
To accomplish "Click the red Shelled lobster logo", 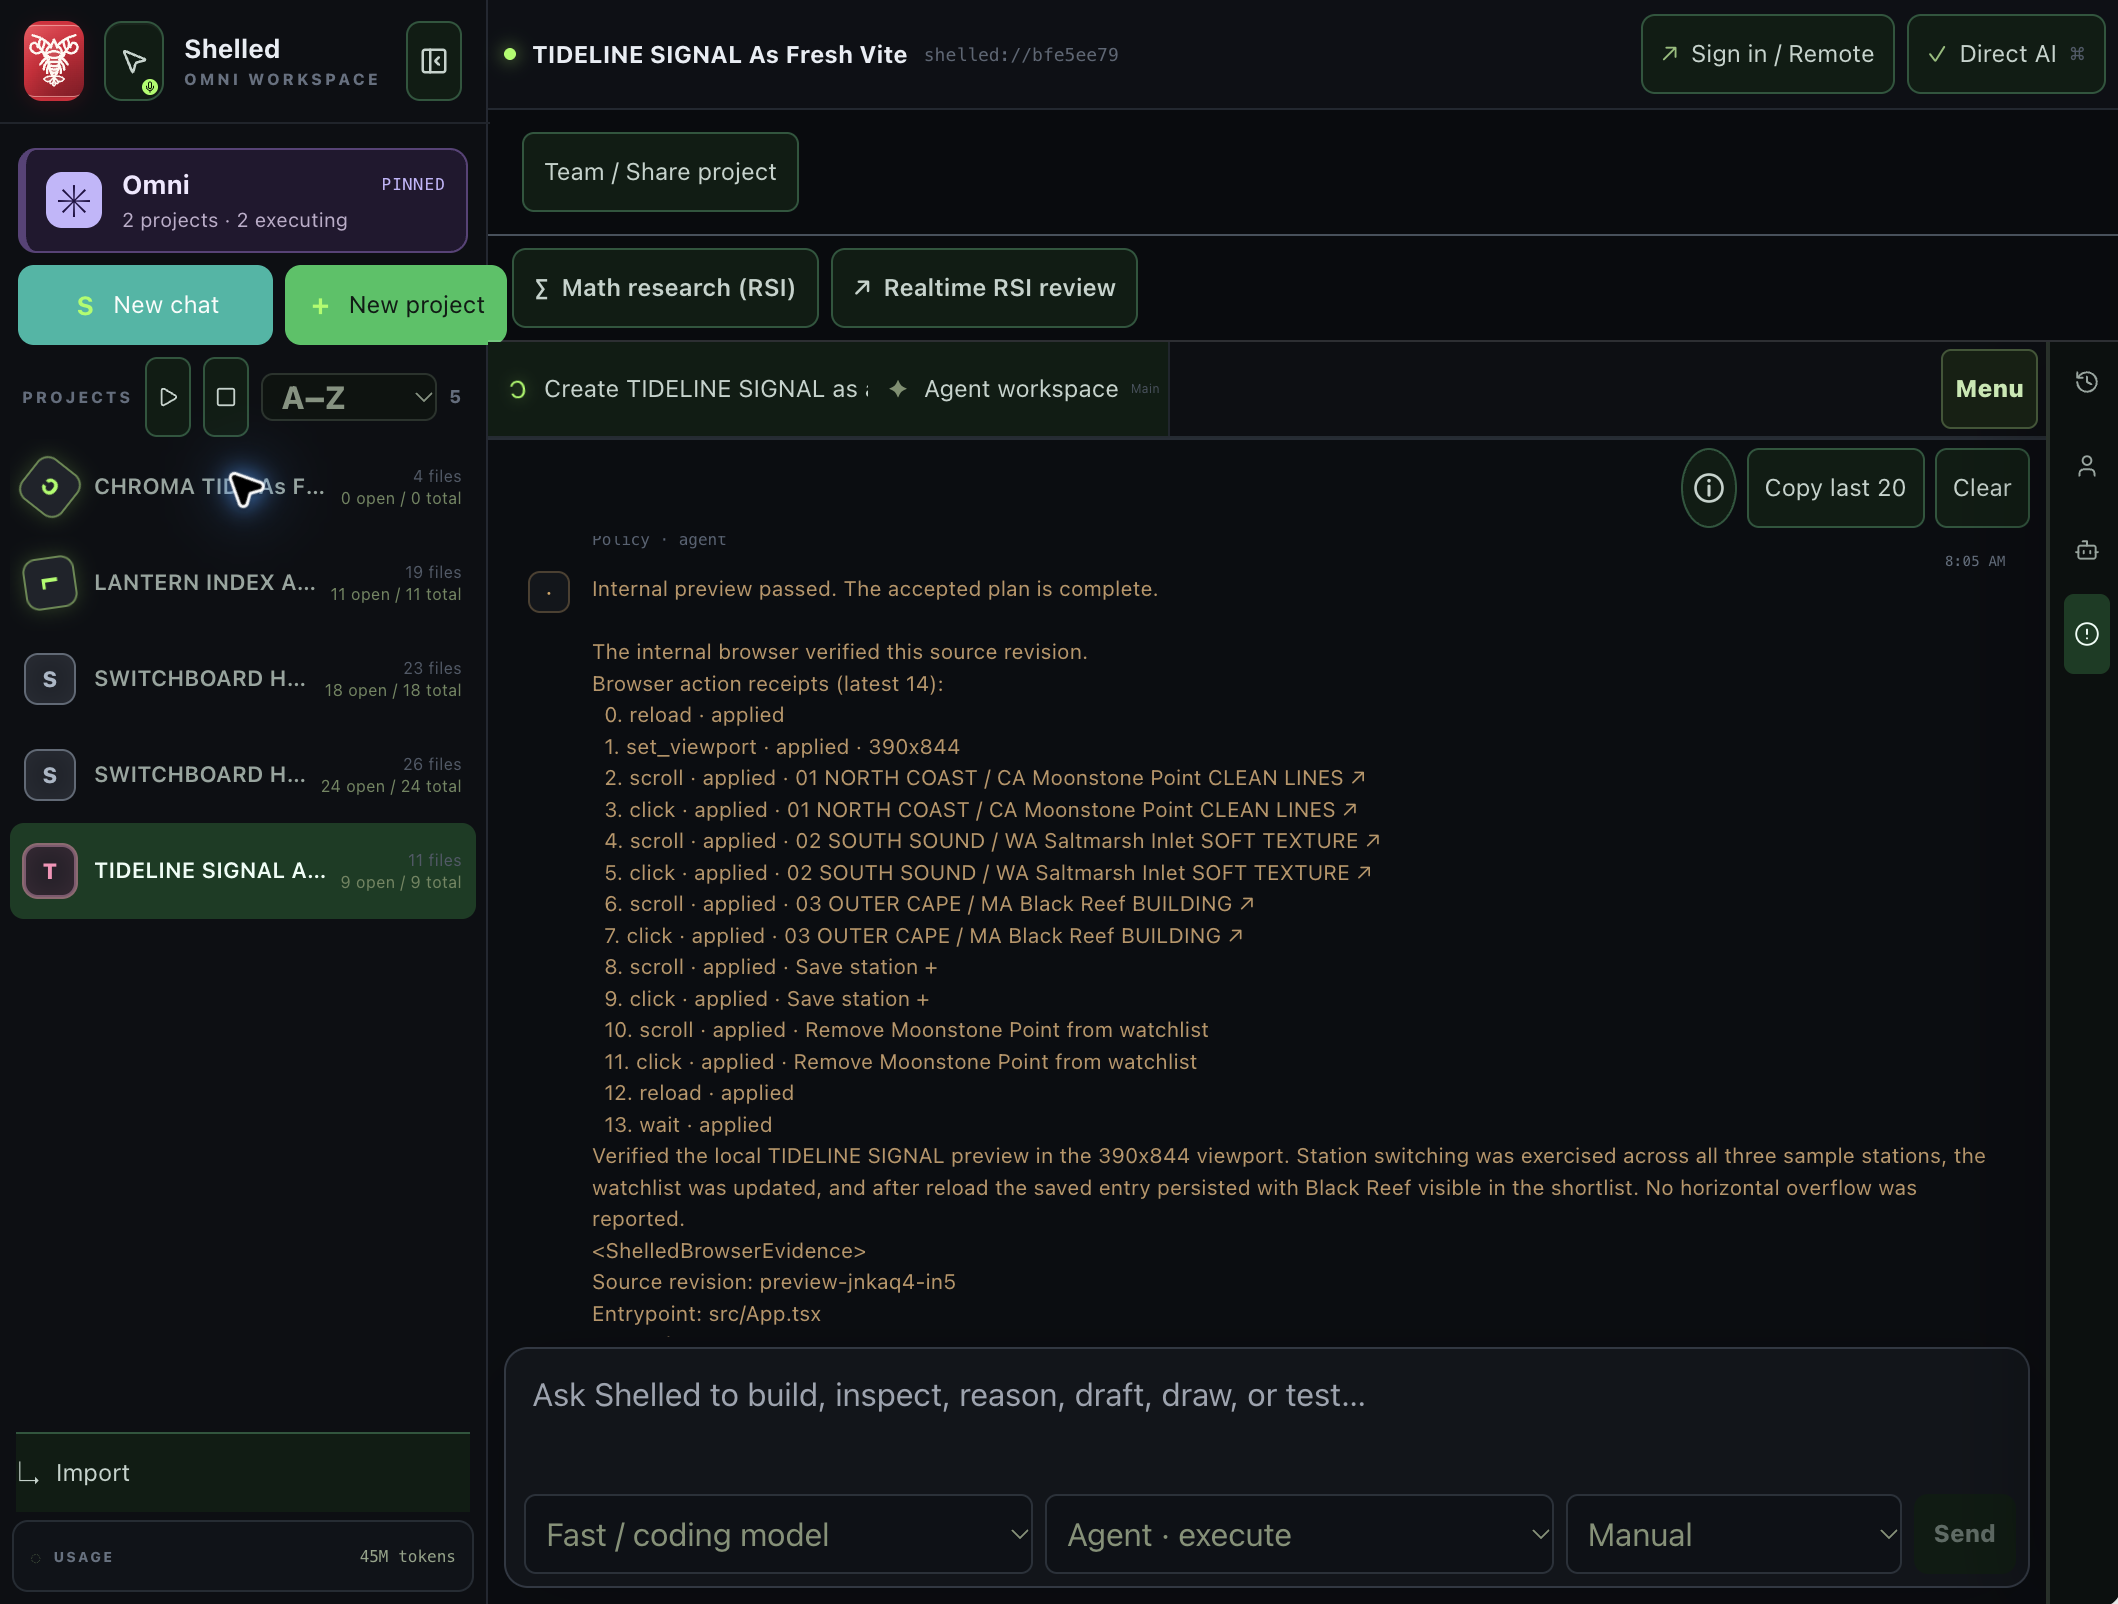I will pos(54,61).
